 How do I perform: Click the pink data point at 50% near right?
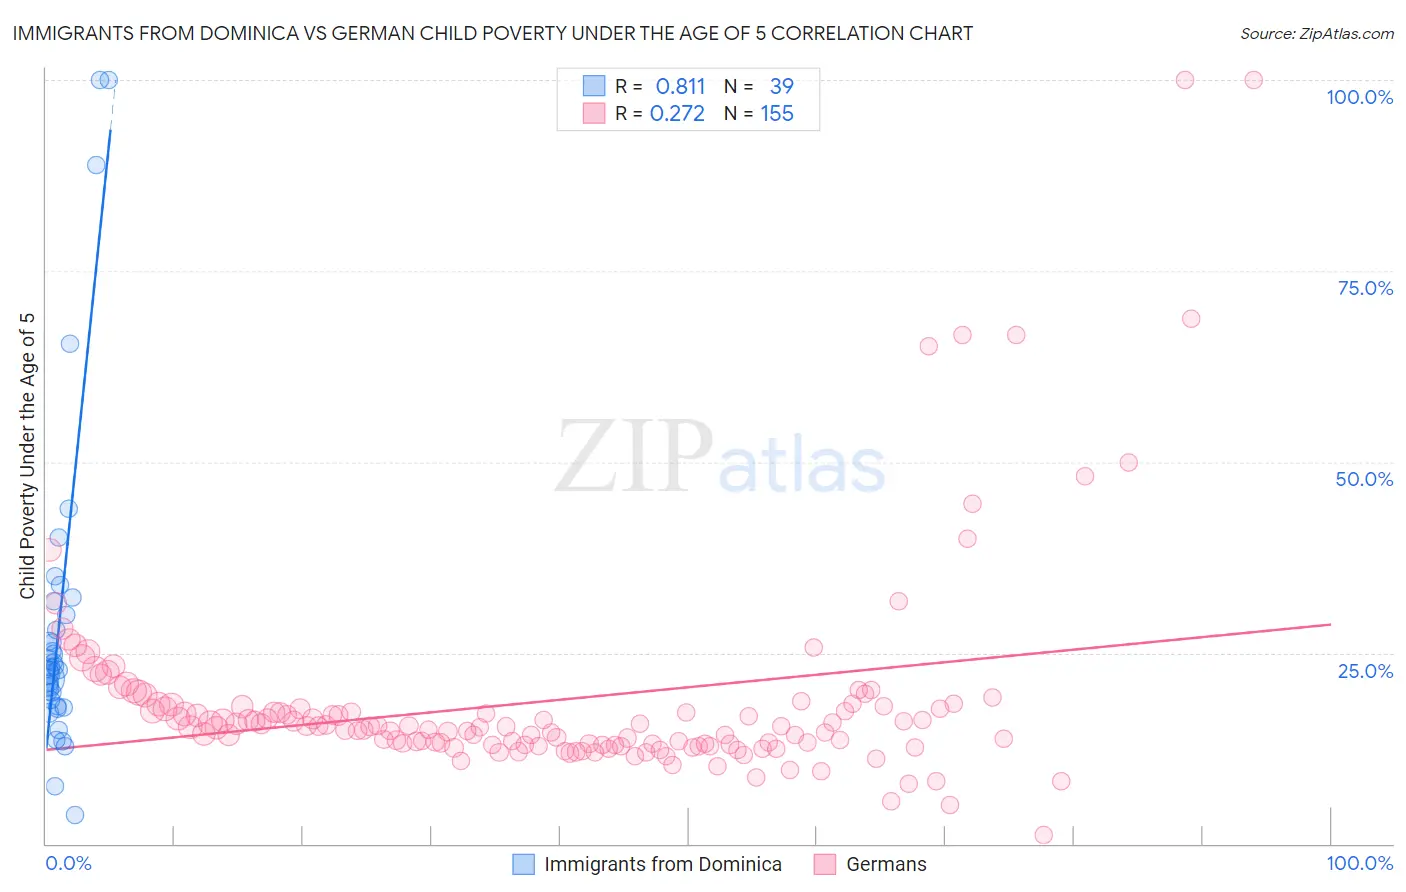tap(1129, 462)
